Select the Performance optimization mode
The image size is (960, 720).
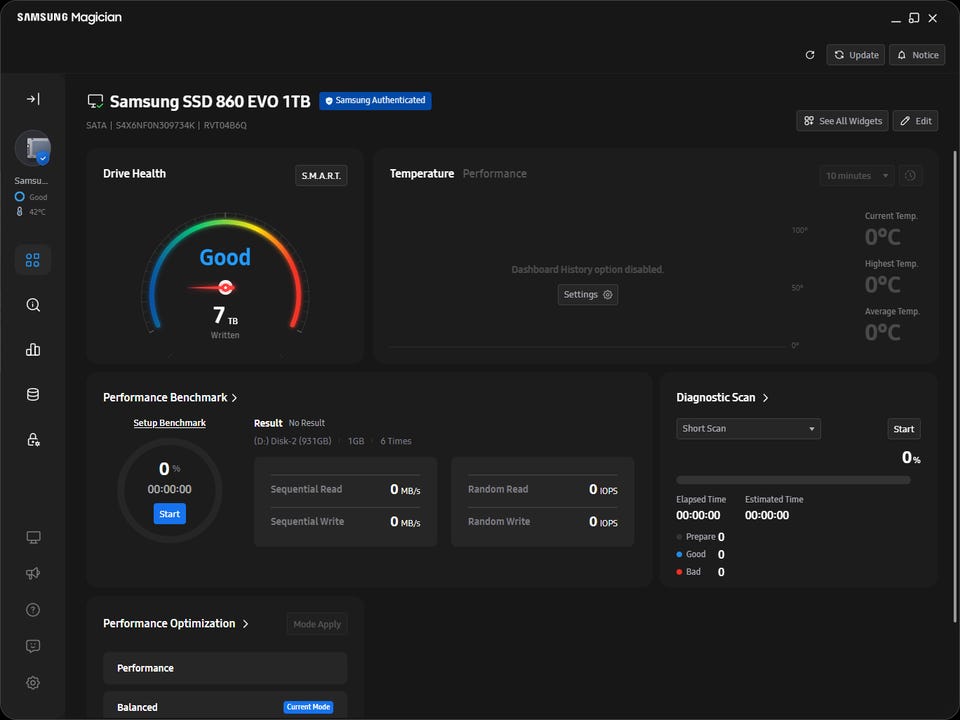click(x=225, y=668)
